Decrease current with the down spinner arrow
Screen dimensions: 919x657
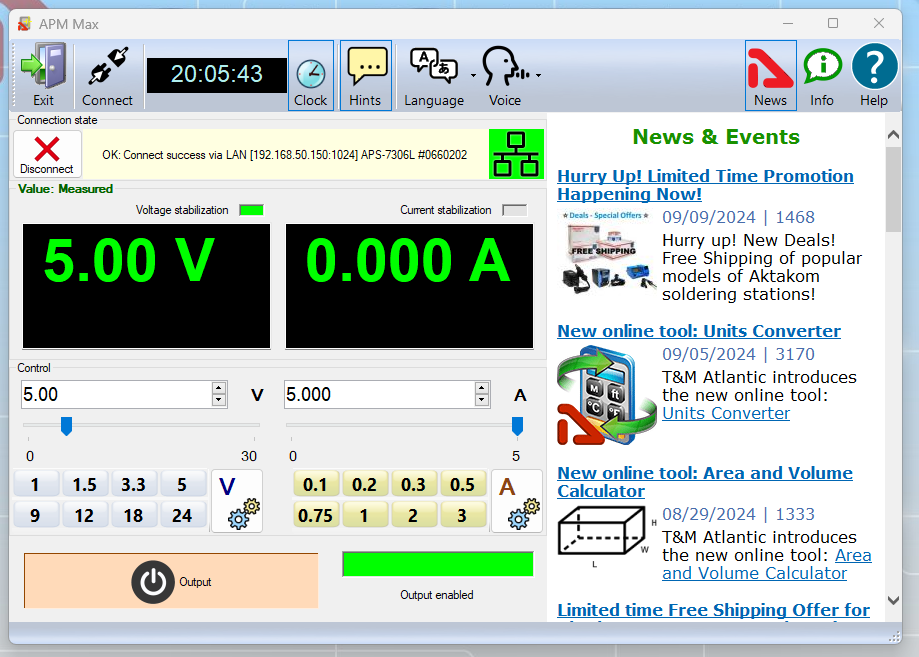coord(482,400)
